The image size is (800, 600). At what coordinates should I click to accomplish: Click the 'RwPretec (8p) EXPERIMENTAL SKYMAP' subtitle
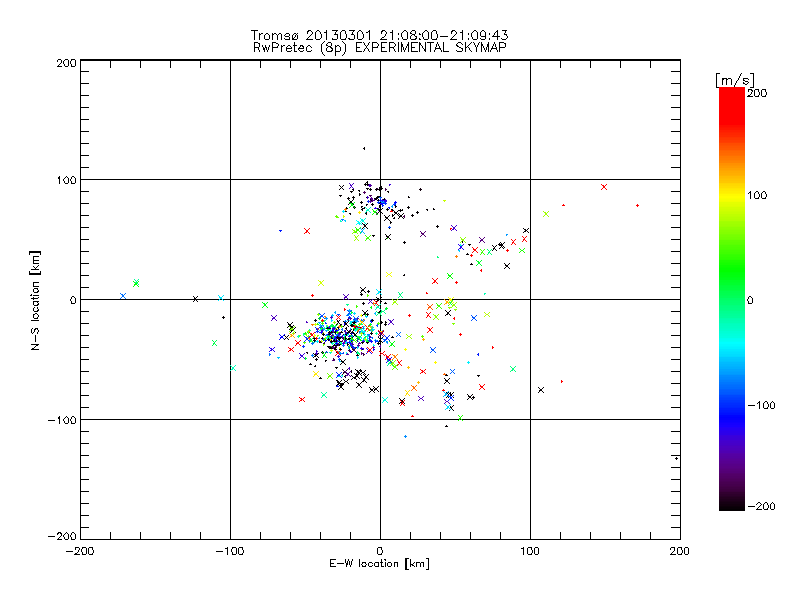(380, 48)
